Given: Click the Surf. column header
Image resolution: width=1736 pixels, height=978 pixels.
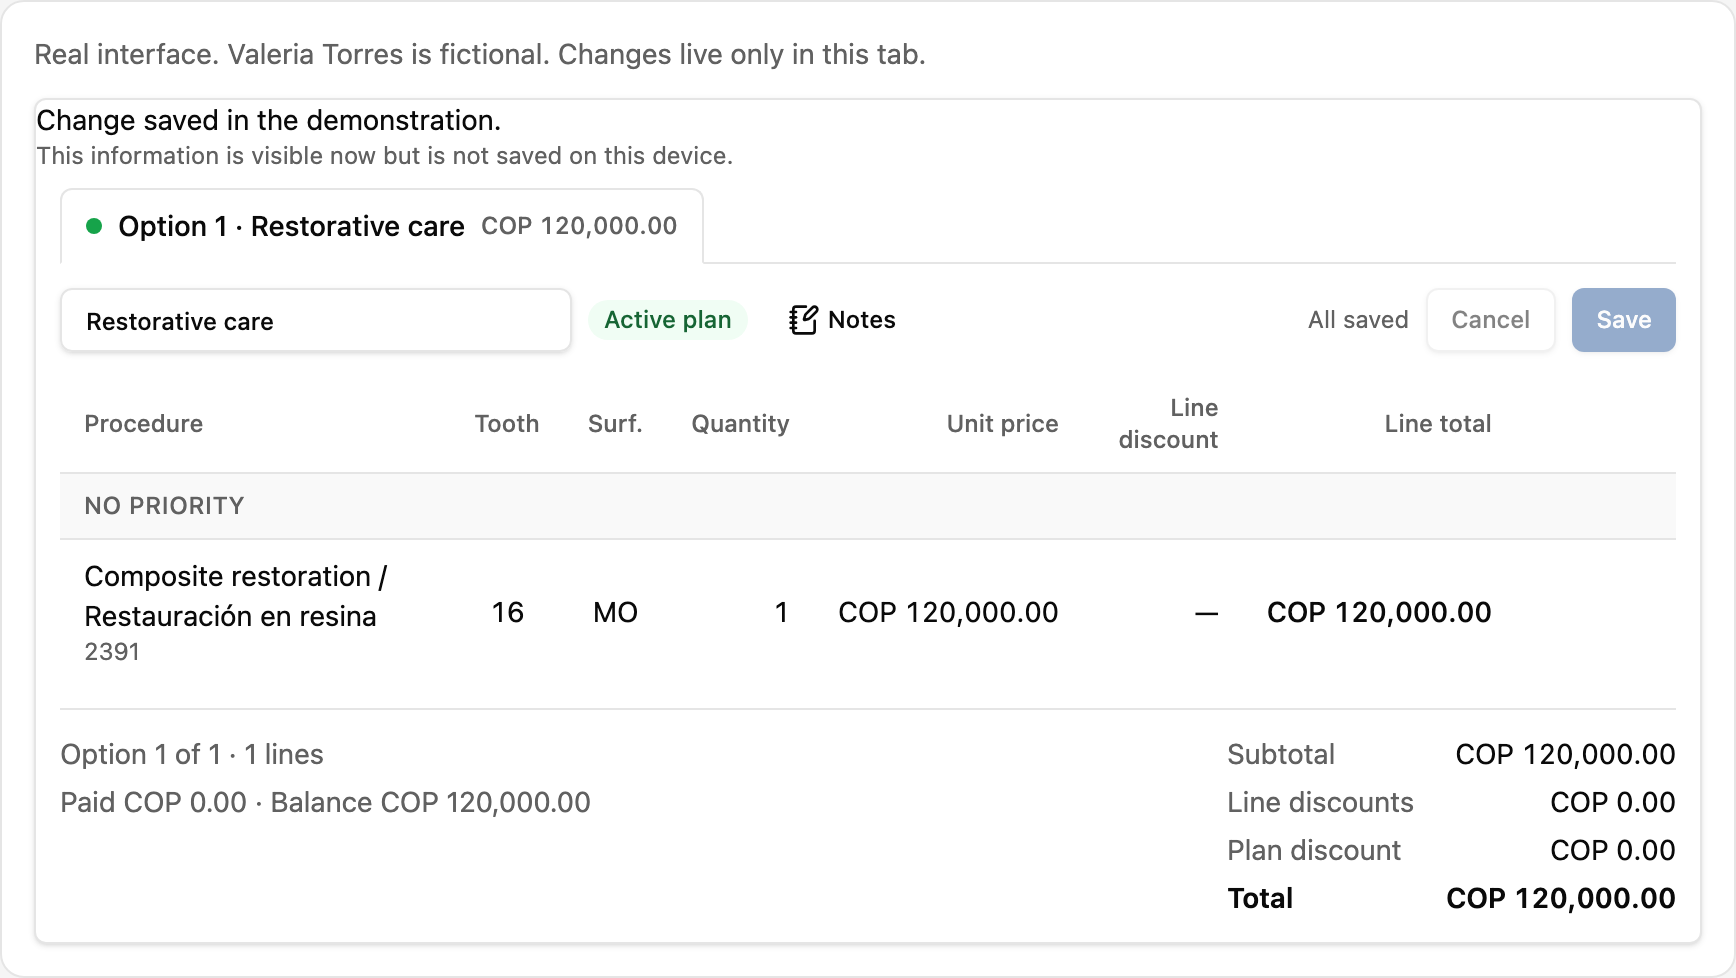Looking at the screenshot, I should coord(615,424).
